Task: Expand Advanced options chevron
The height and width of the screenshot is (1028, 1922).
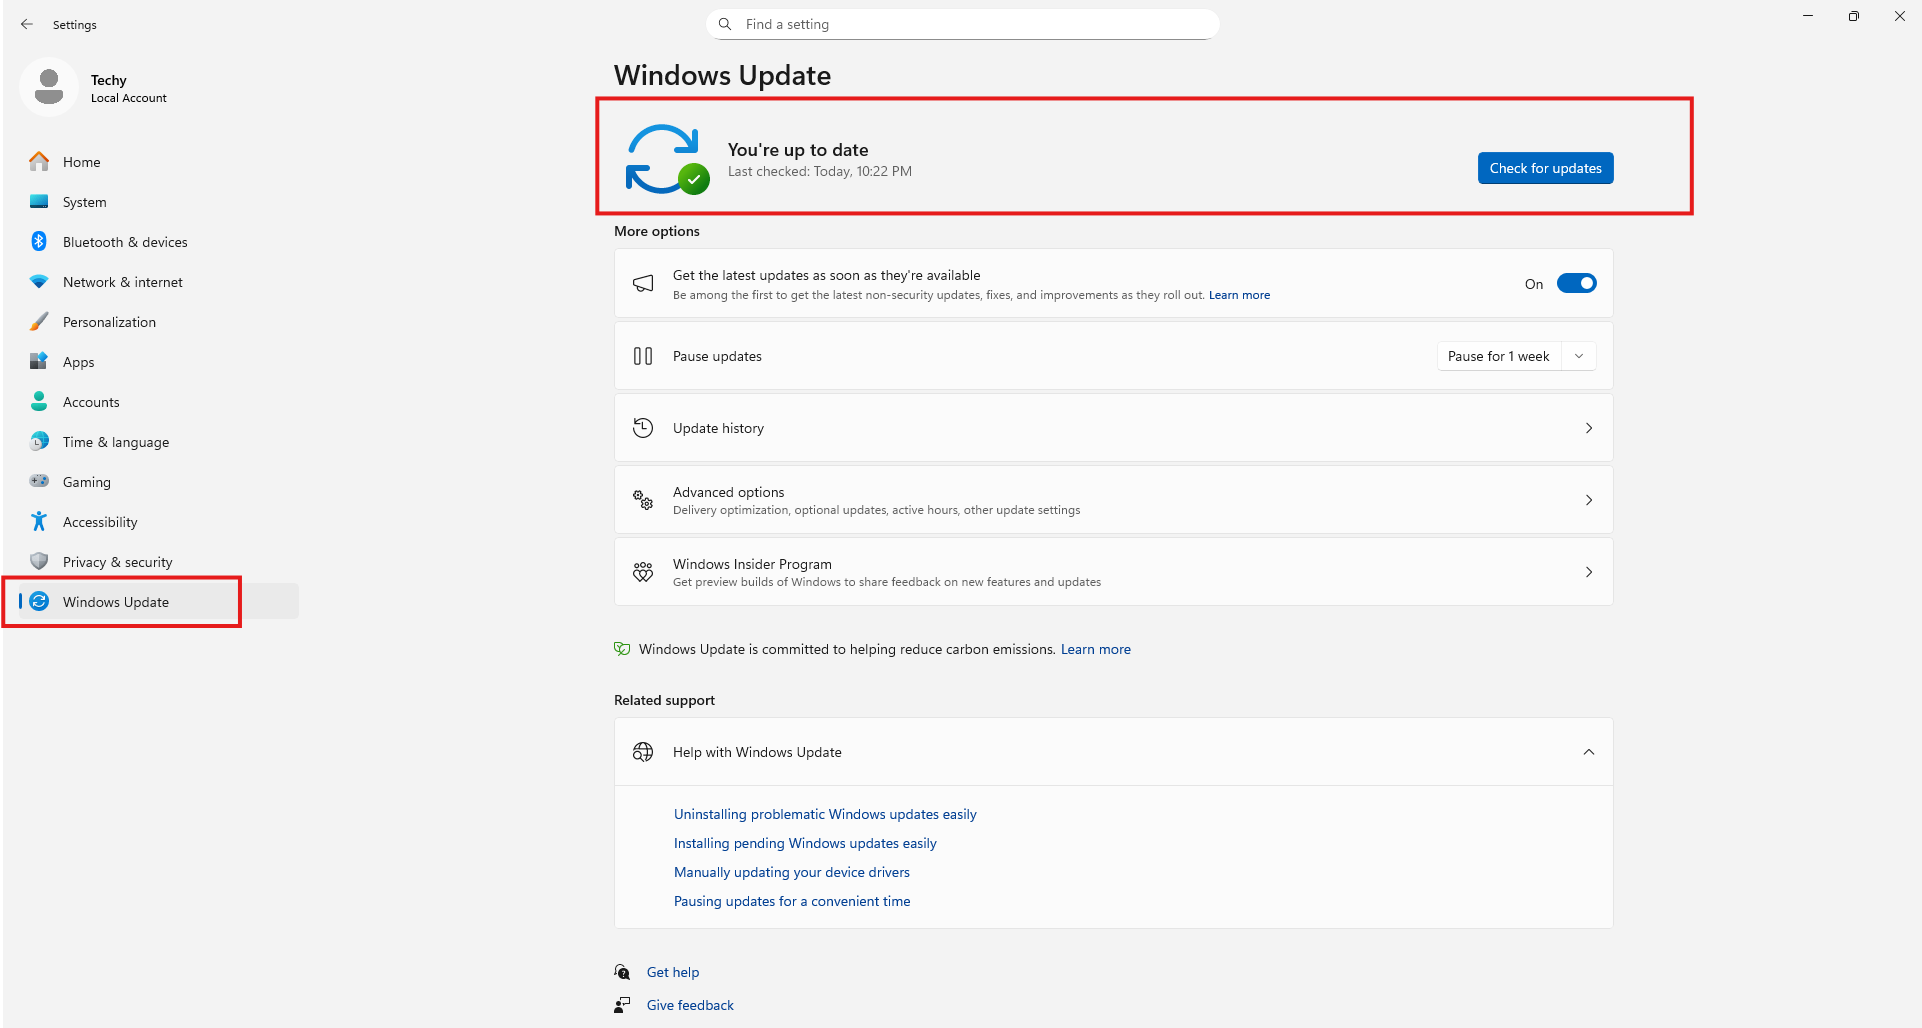Action: 1588,500
